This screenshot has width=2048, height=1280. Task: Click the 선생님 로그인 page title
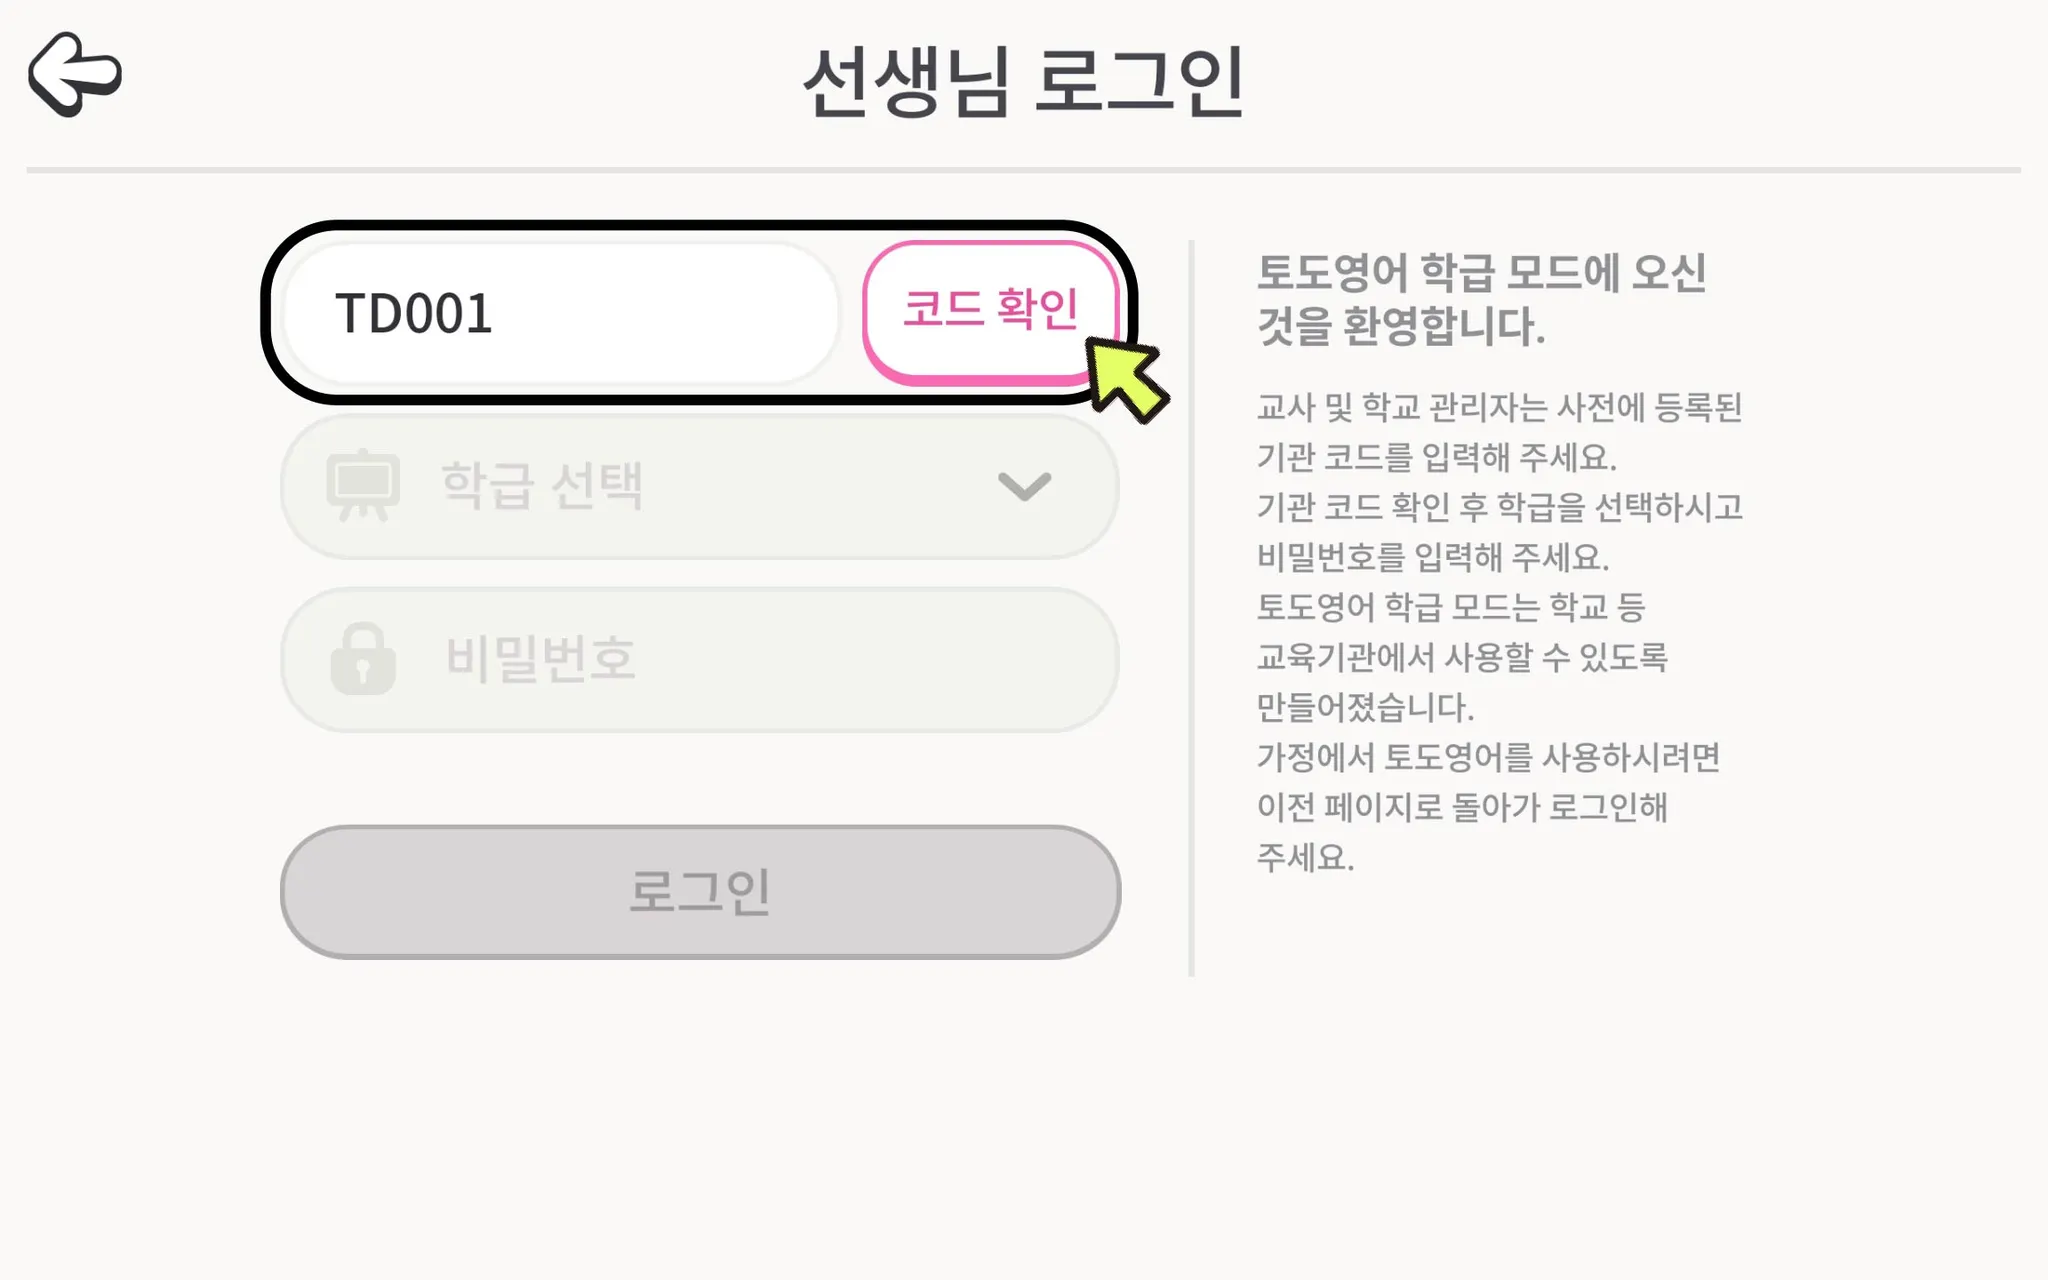1023,82
